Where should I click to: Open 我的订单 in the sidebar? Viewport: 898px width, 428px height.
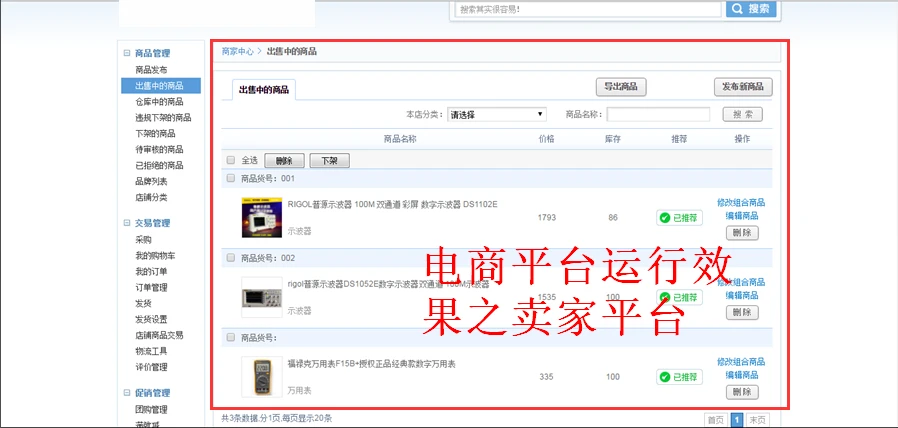click(x=151, y=272)
